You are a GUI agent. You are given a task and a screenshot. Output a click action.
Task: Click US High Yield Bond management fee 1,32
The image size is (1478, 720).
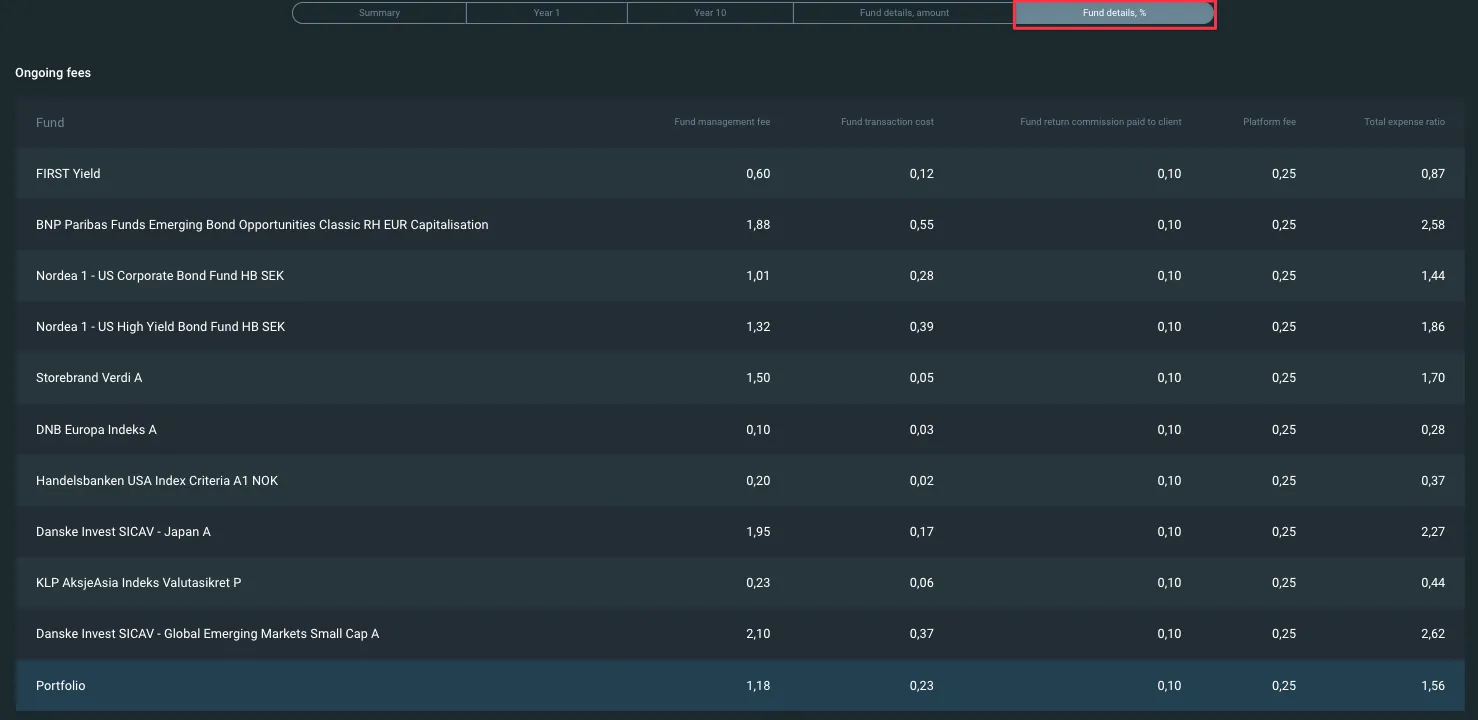758,327
